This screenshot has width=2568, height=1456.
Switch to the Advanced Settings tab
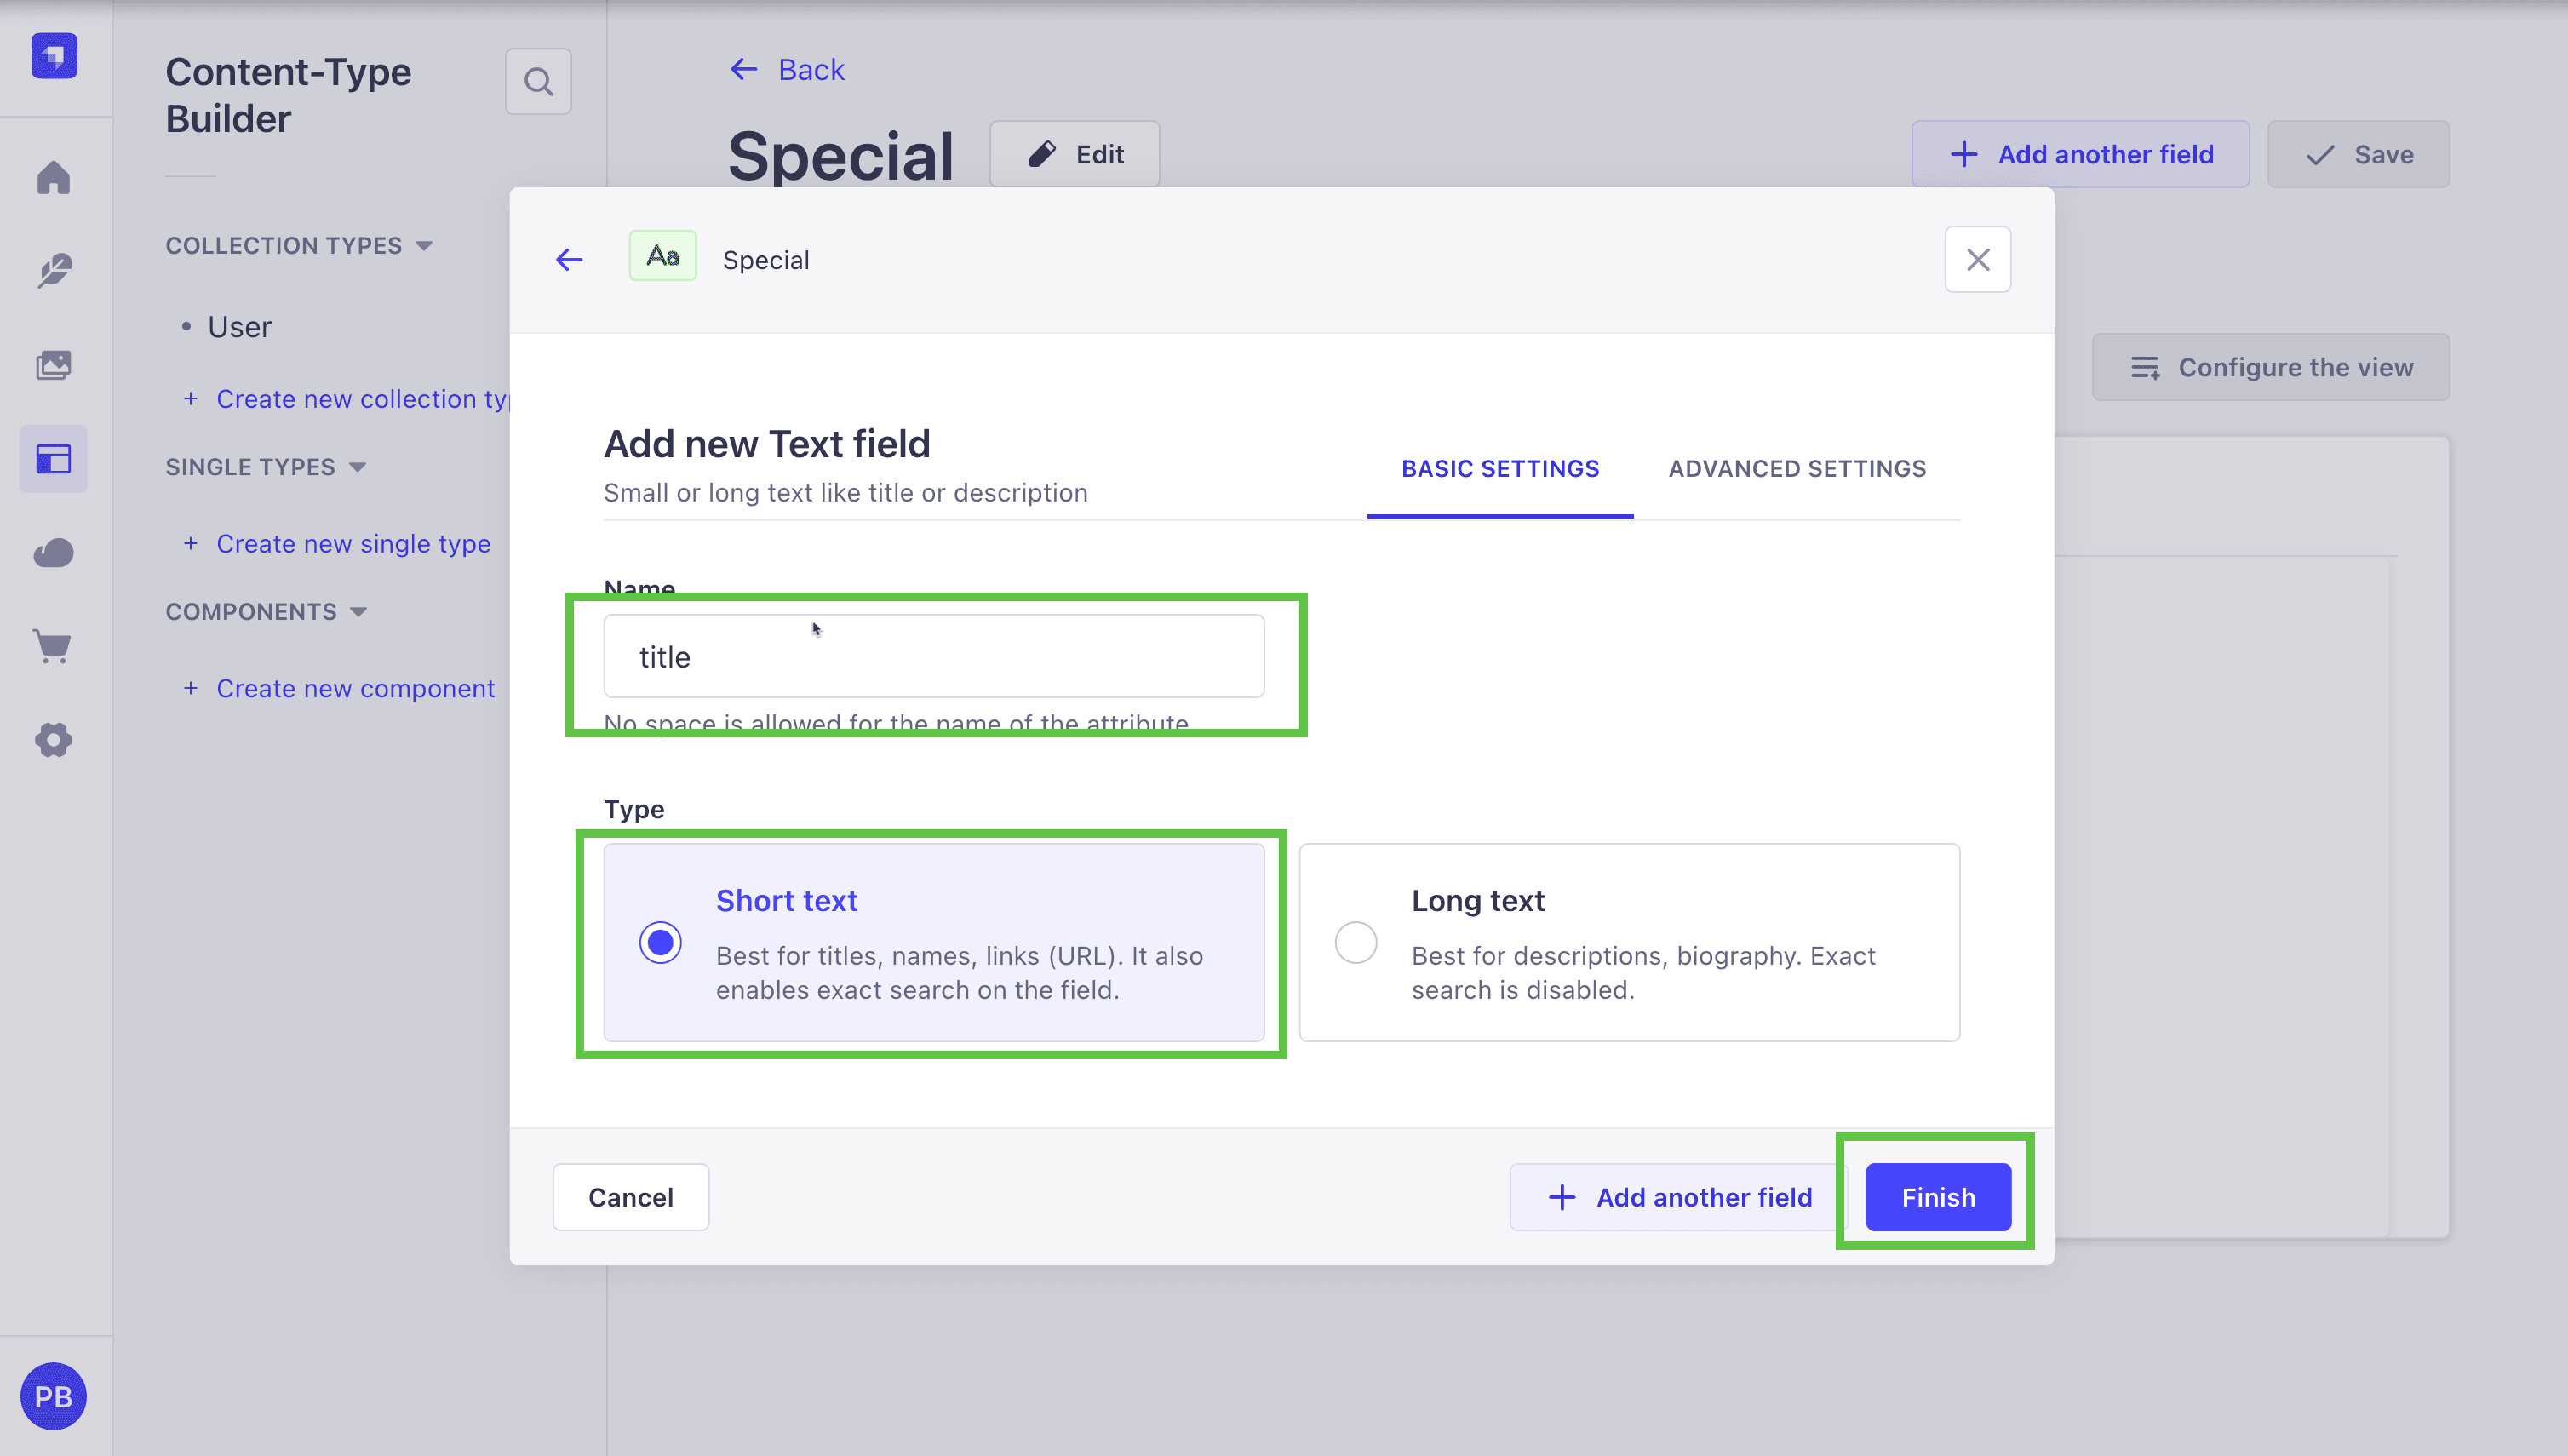1797,469
